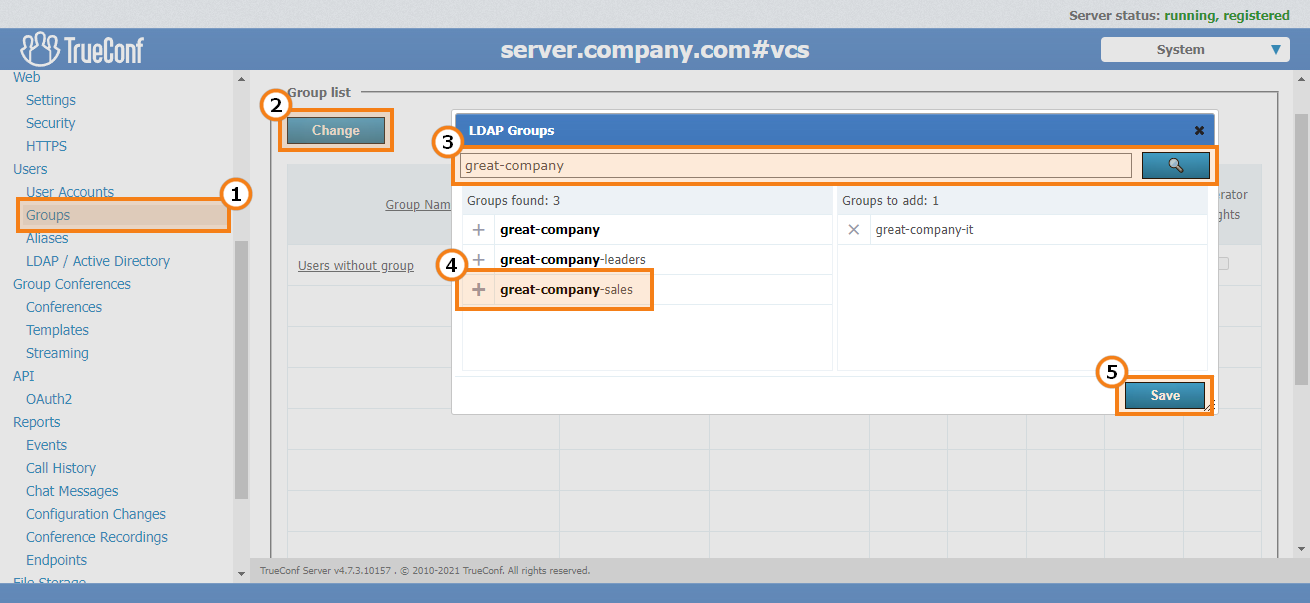Select LDAP / Active Directory in the sidebar
1310x603 pixels.
pyautogui.click(x=95, y=260)
